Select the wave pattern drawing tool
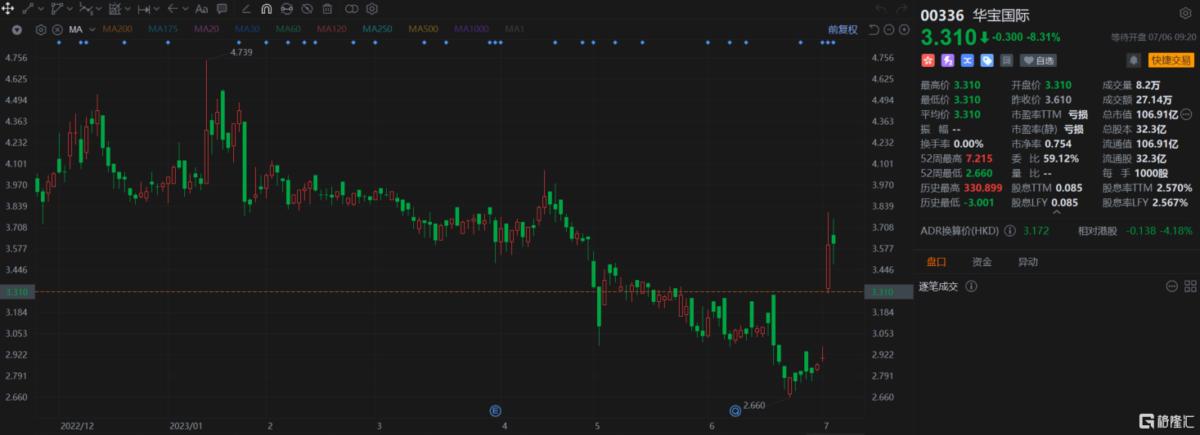1200x435 pixels. coord(86,9)
